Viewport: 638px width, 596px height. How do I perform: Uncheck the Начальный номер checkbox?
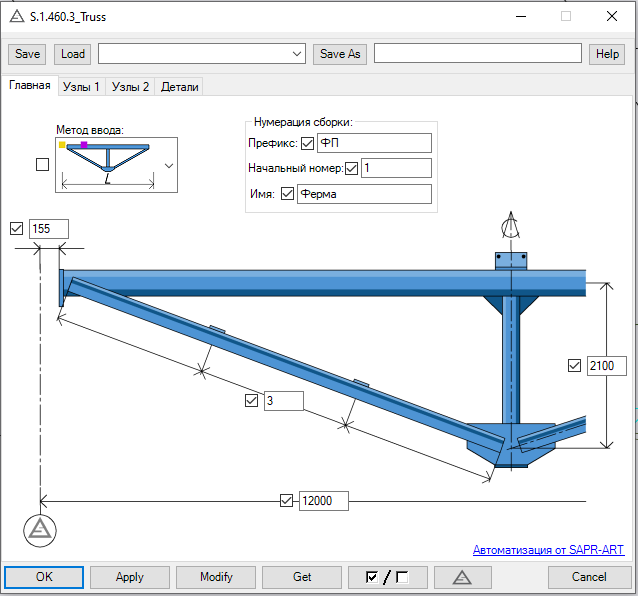(351, 168)
